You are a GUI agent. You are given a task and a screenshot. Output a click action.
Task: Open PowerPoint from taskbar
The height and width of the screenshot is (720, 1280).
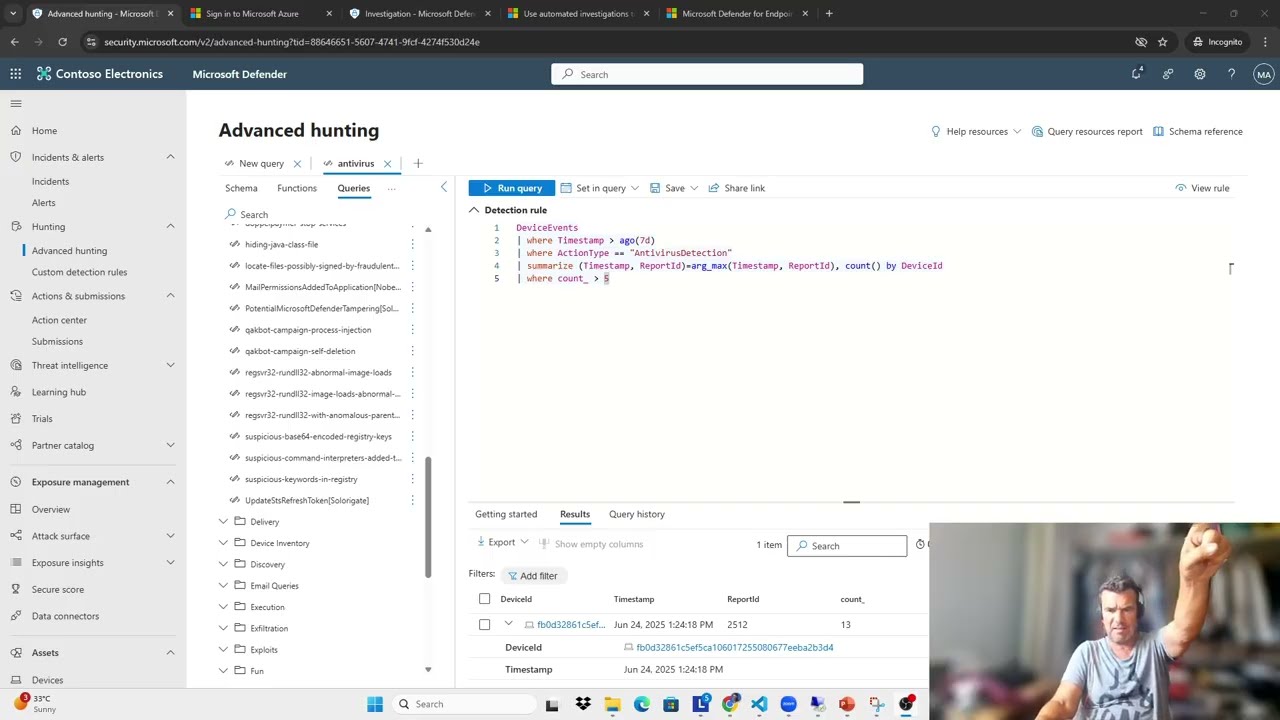click(x=847, y=704)
